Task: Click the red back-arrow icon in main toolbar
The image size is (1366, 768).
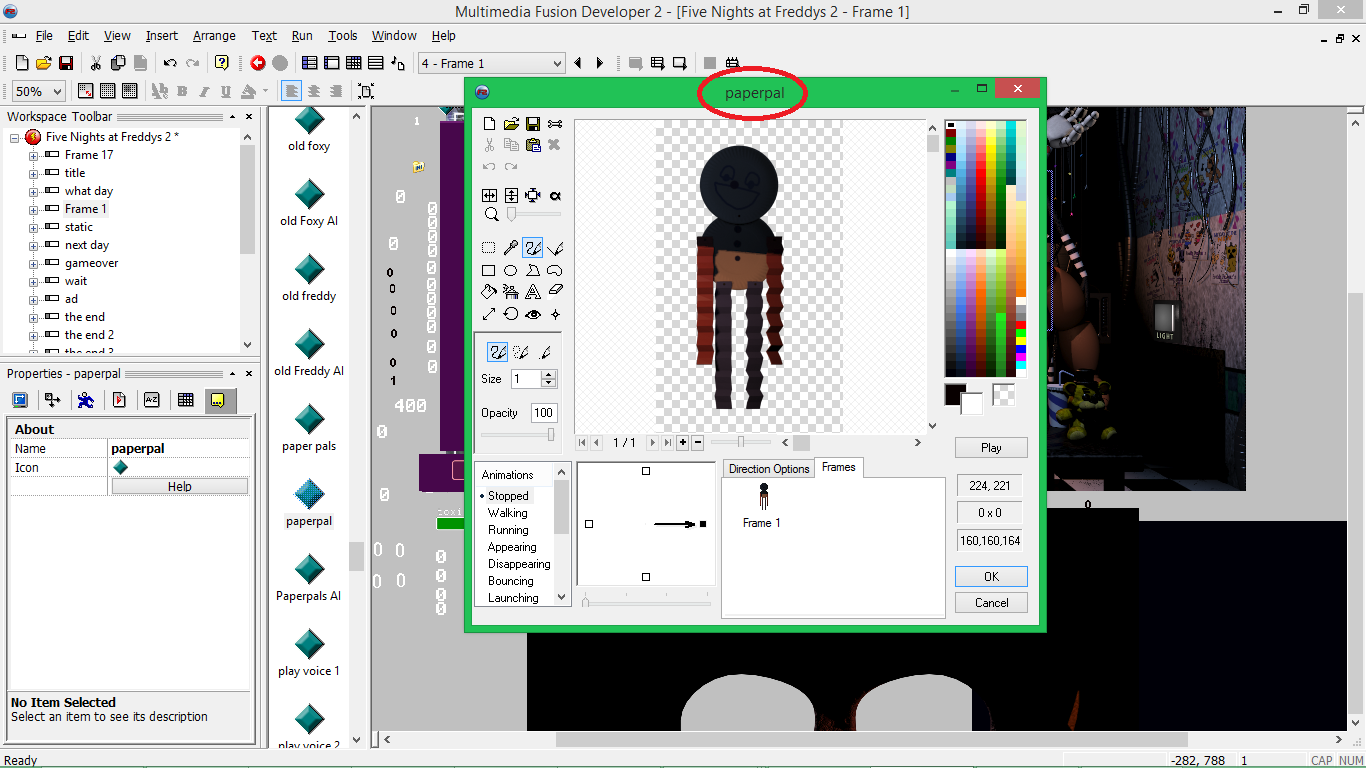Action: pyautogui.click(x=258, y=63)
